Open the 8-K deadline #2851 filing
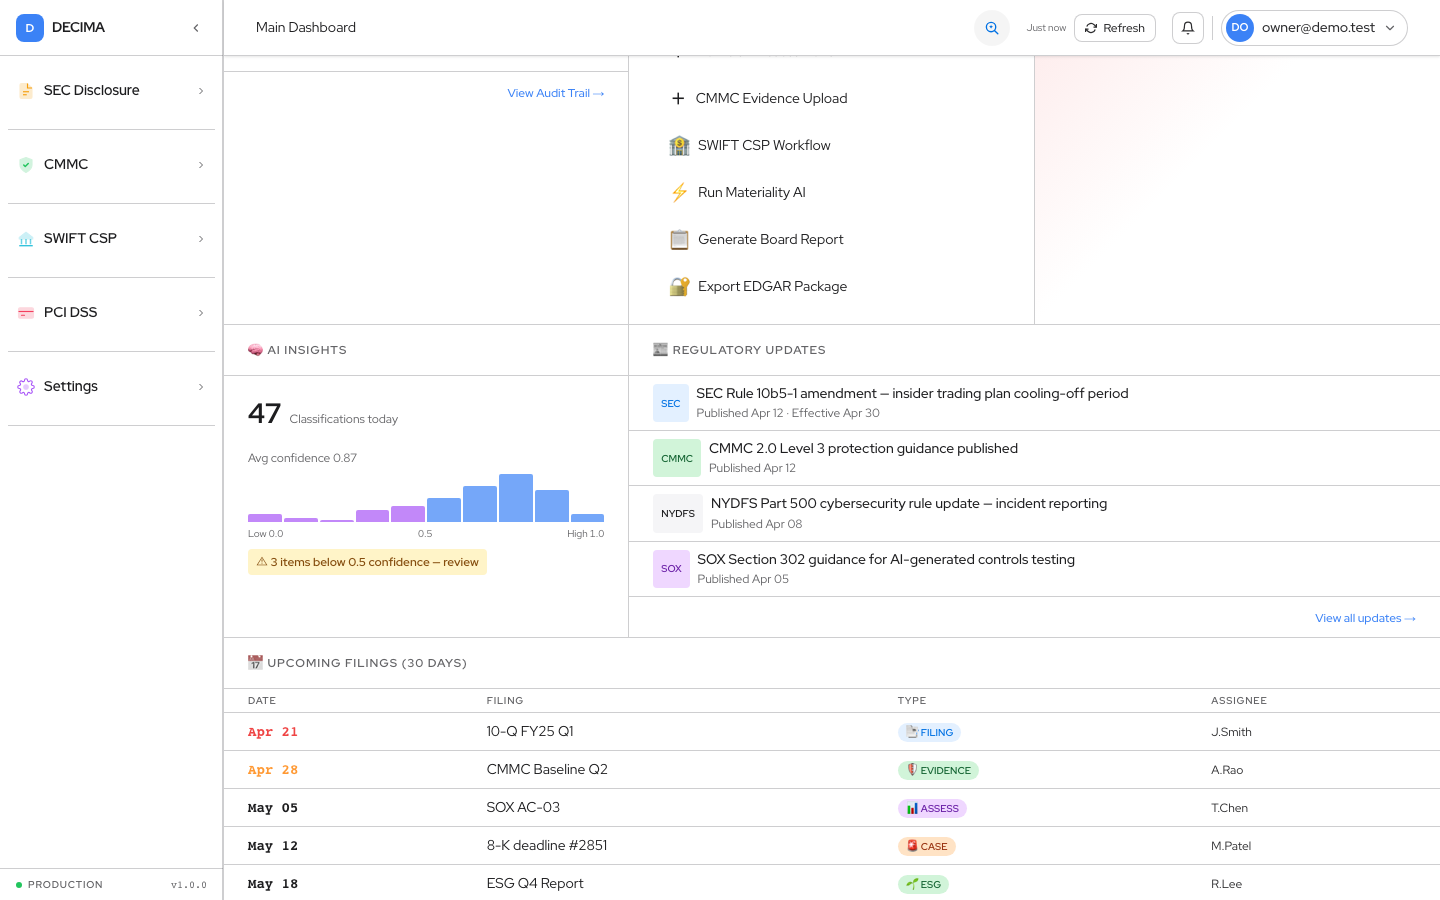The height and width of the screenshot is (900, 1440). click(x=832, y=846)
